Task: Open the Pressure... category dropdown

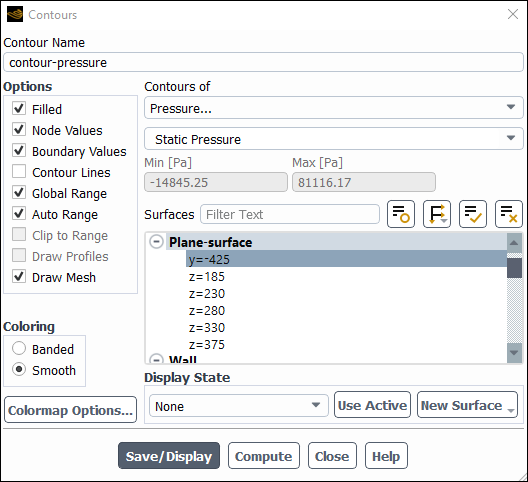Action: pos(334,108)
